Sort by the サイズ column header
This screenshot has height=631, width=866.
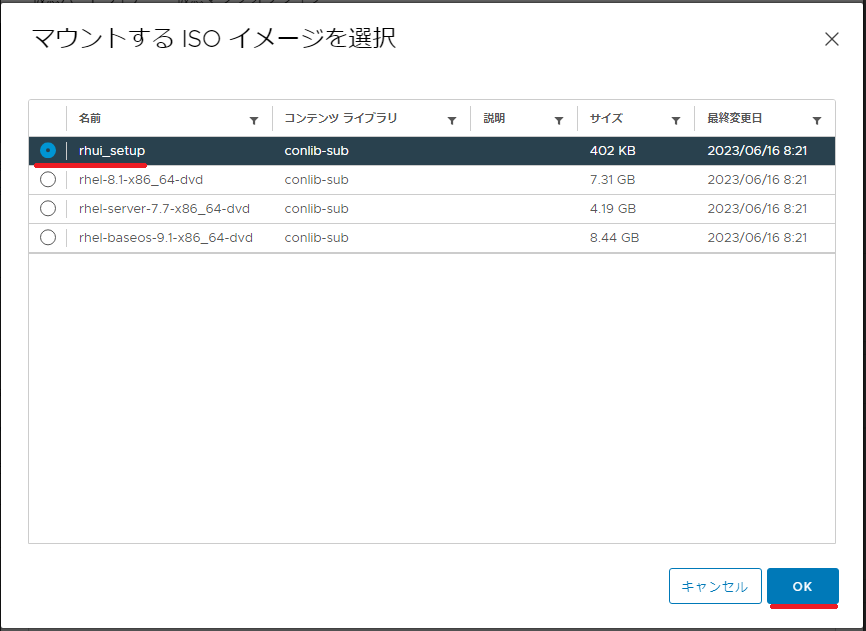pos(606,118)
